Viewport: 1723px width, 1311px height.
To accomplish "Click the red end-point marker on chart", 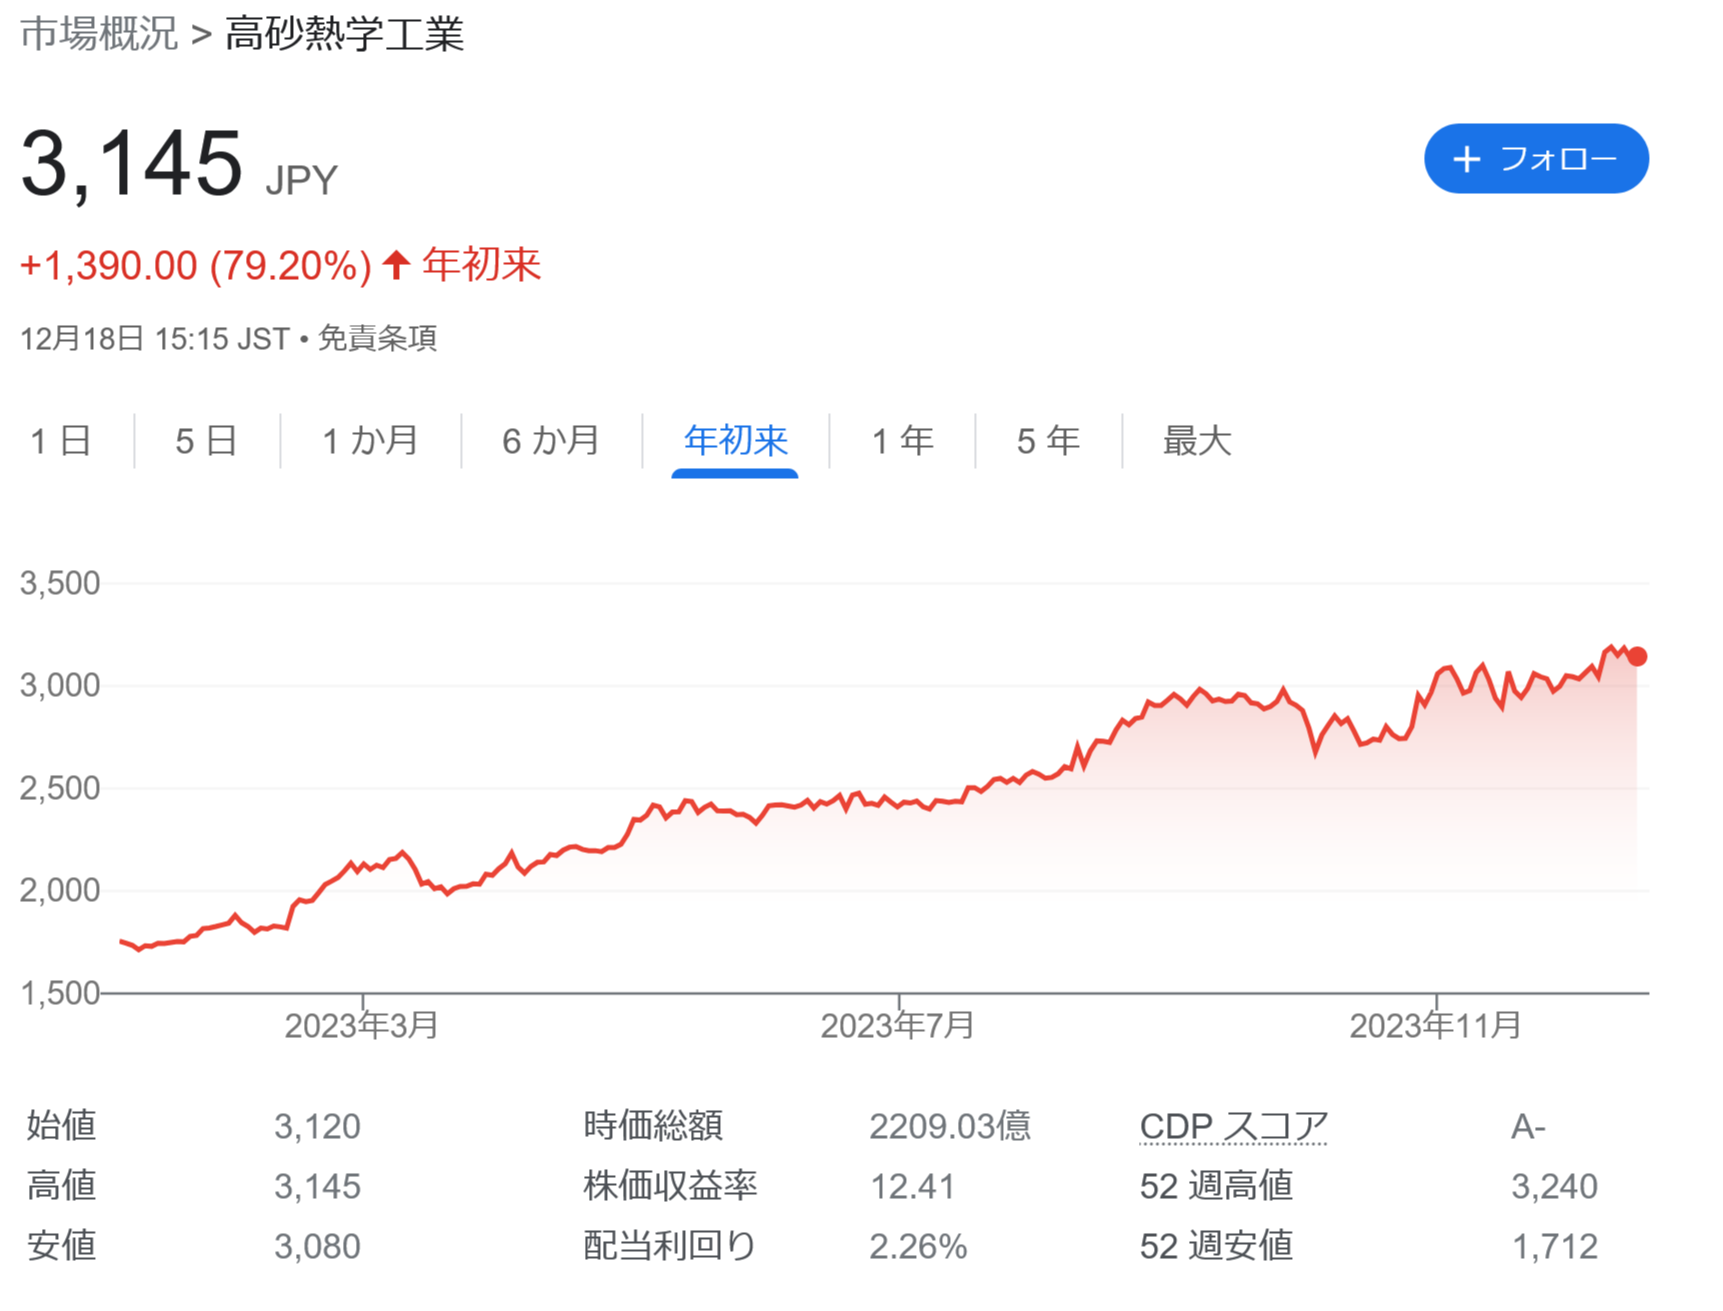I will [1637, 657].
